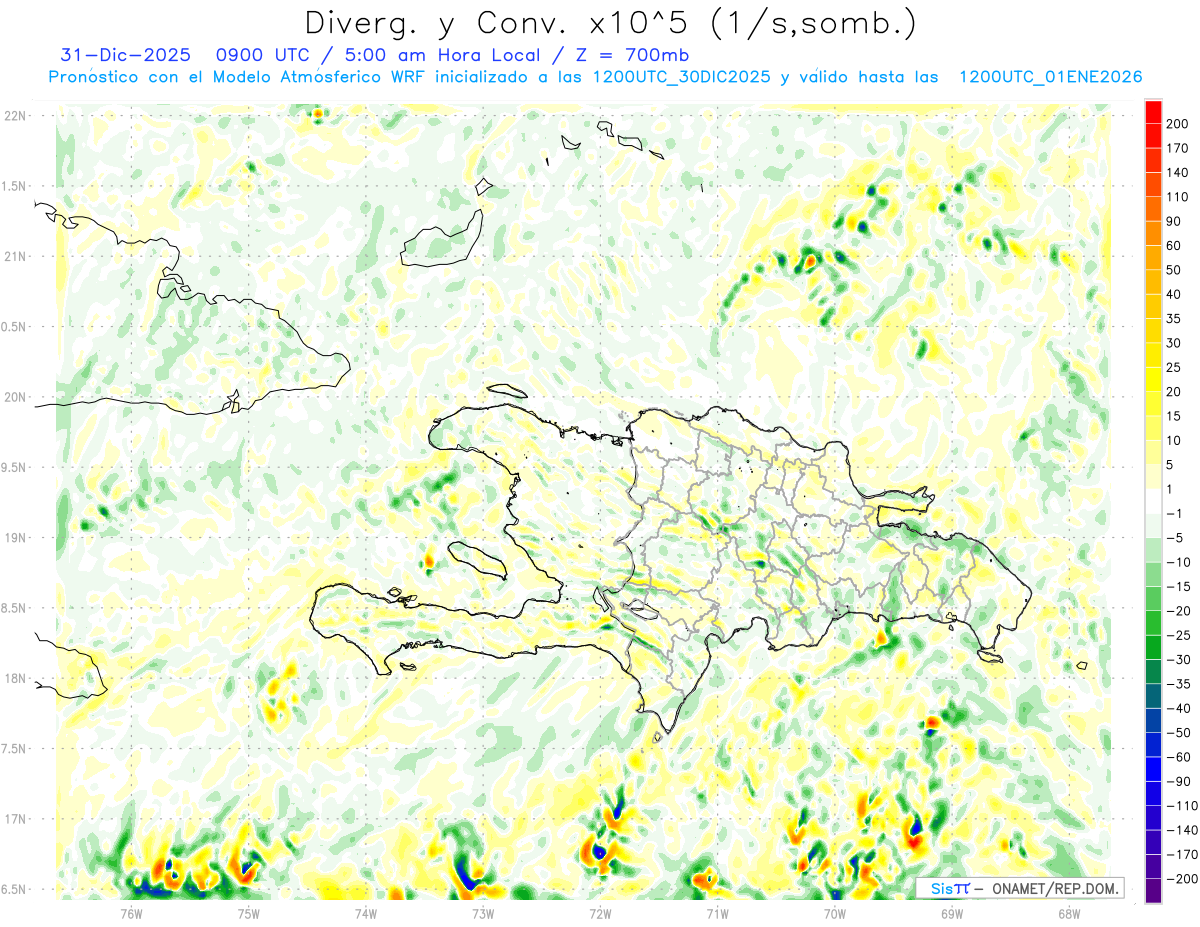Click the '69W' longitude label
1200x927 pixels.
click(x=952, y=913)
